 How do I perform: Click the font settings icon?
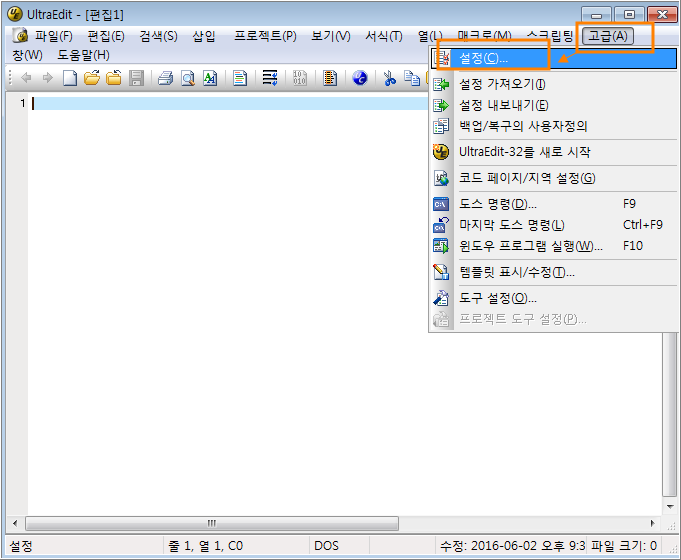210,78
